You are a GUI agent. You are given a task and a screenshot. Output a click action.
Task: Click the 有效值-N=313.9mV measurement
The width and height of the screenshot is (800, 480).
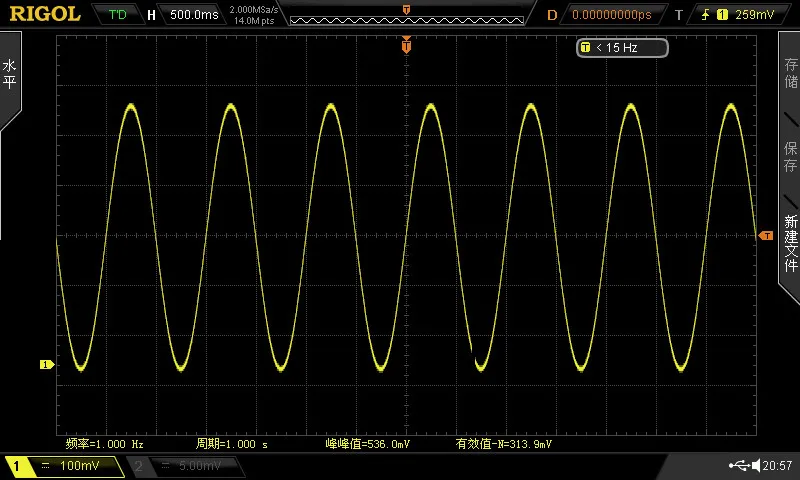[504, 444]
